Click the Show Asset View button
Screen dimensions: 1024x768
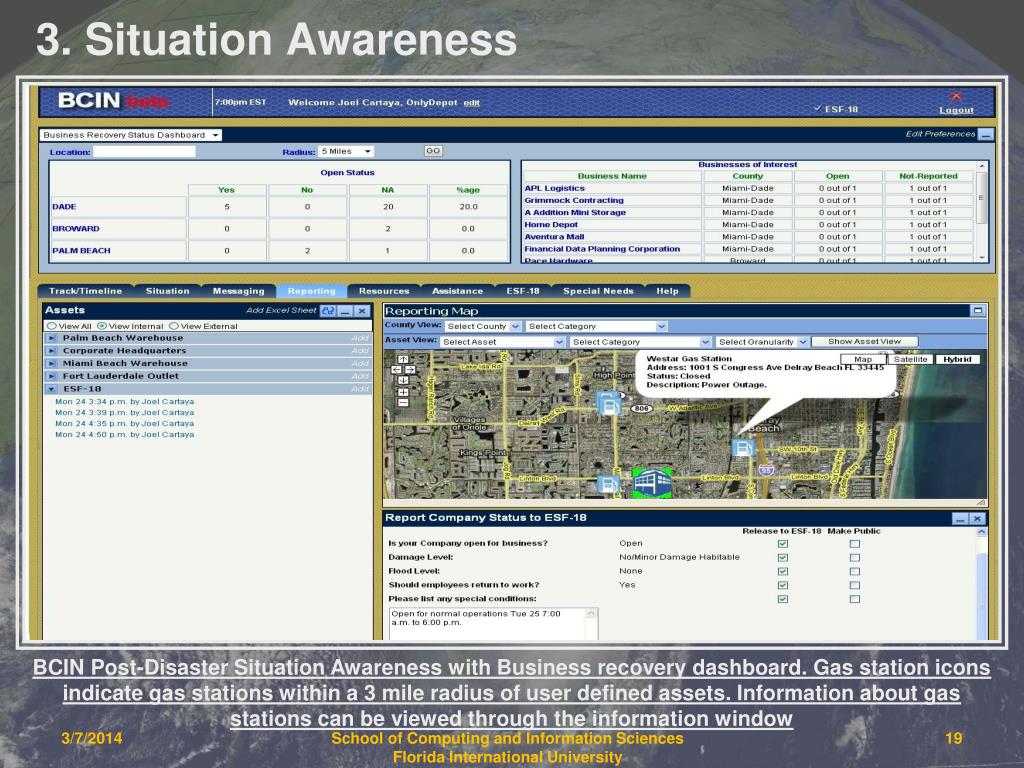coord(864,342)
